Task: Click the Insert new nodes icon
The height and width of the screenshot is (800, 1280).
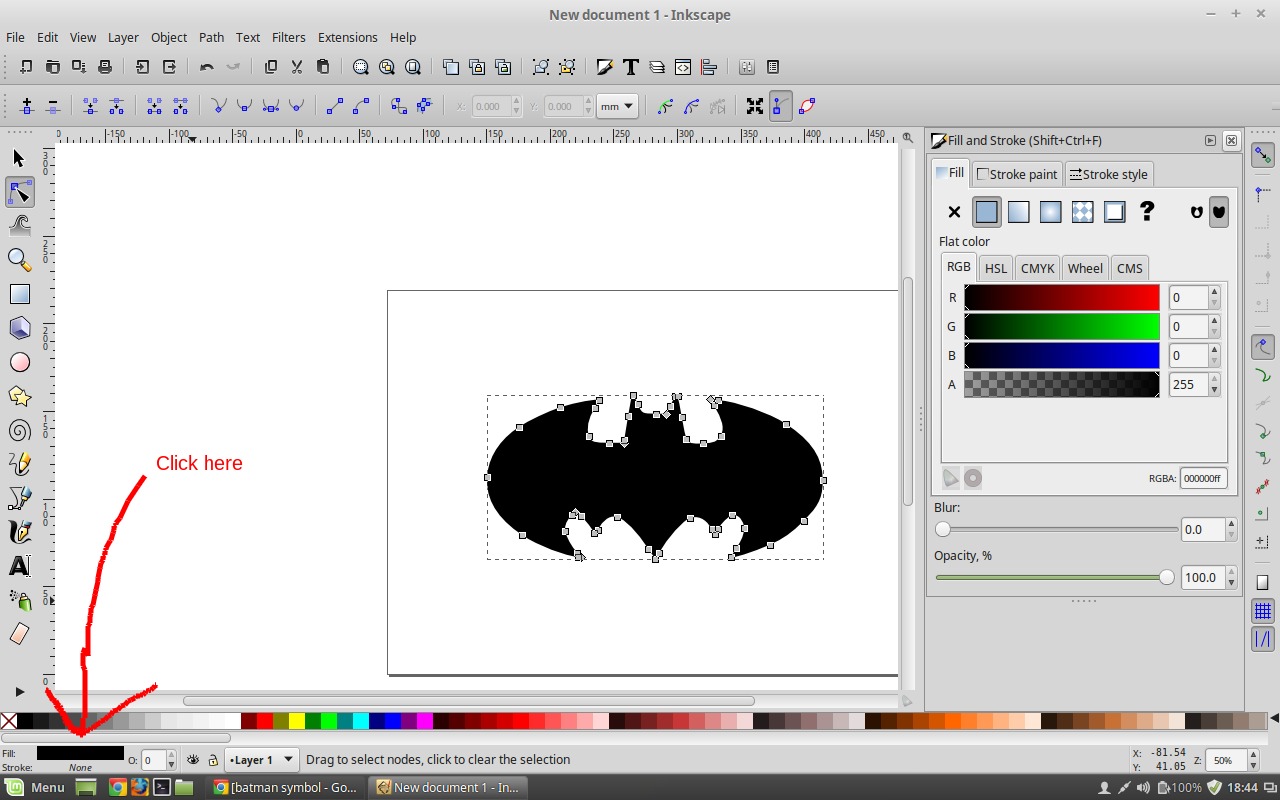Action: (27, 105)
